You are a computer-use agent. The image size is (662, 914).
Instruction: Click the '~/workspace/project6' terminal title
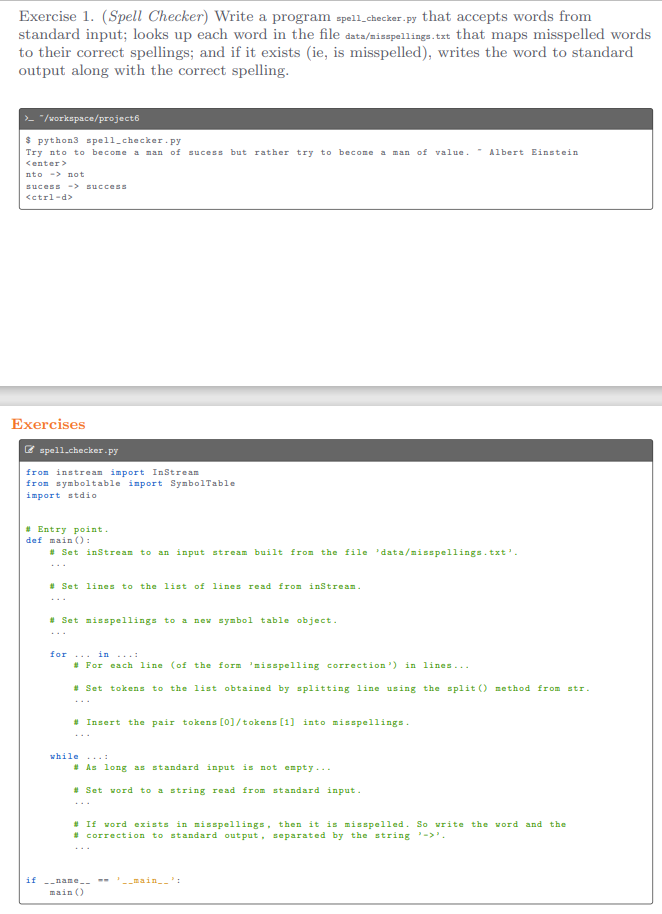pyautogui.click(x=89, y=118)
